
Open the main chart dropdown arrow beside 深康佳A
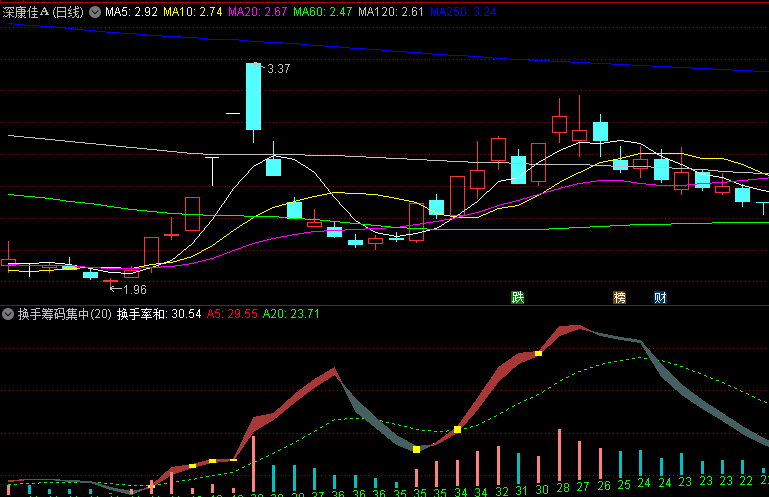[95, 12]
